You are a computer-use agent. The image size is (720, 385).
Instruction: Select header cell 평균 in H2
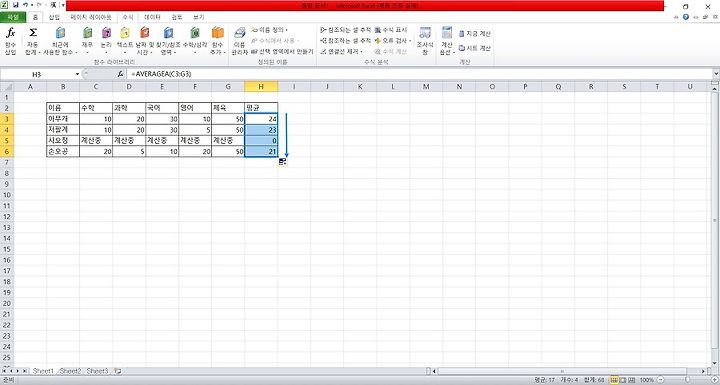point(261,108)
